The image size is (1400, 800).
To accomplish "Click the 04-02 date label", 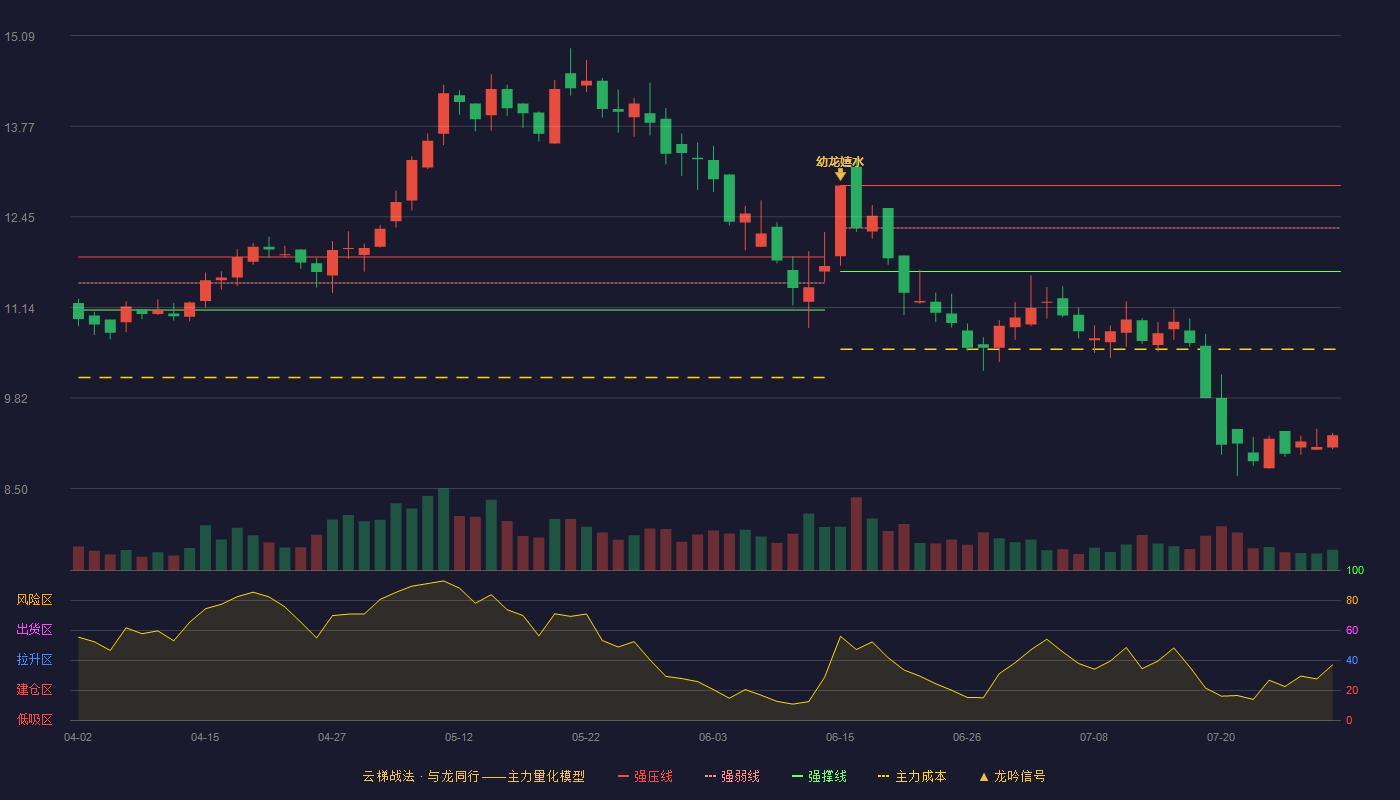I will [x=78, y=737].
